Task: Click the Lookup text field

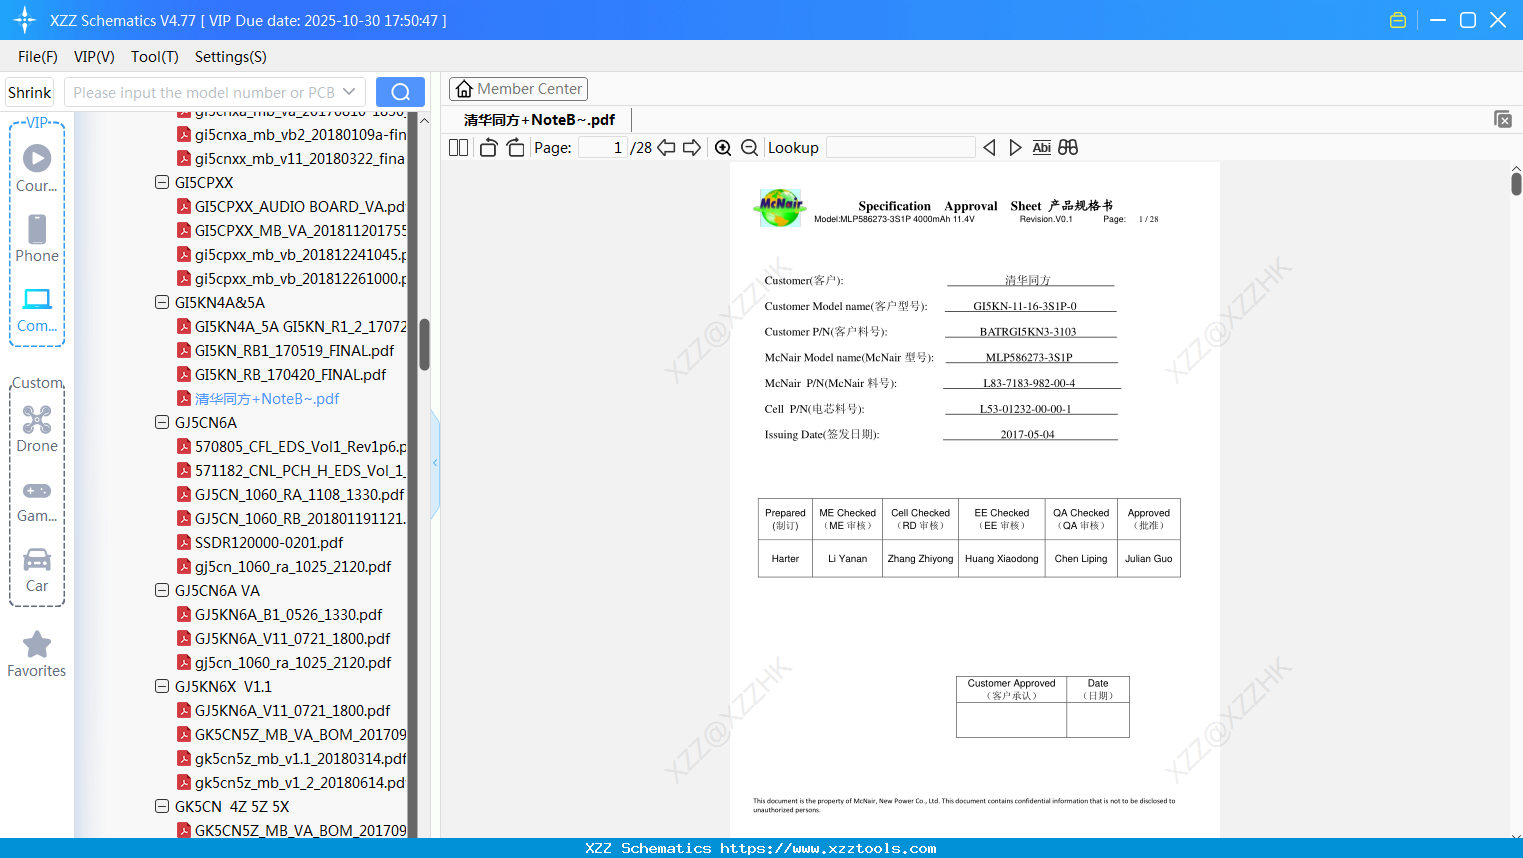Action: tap(901, 148)
